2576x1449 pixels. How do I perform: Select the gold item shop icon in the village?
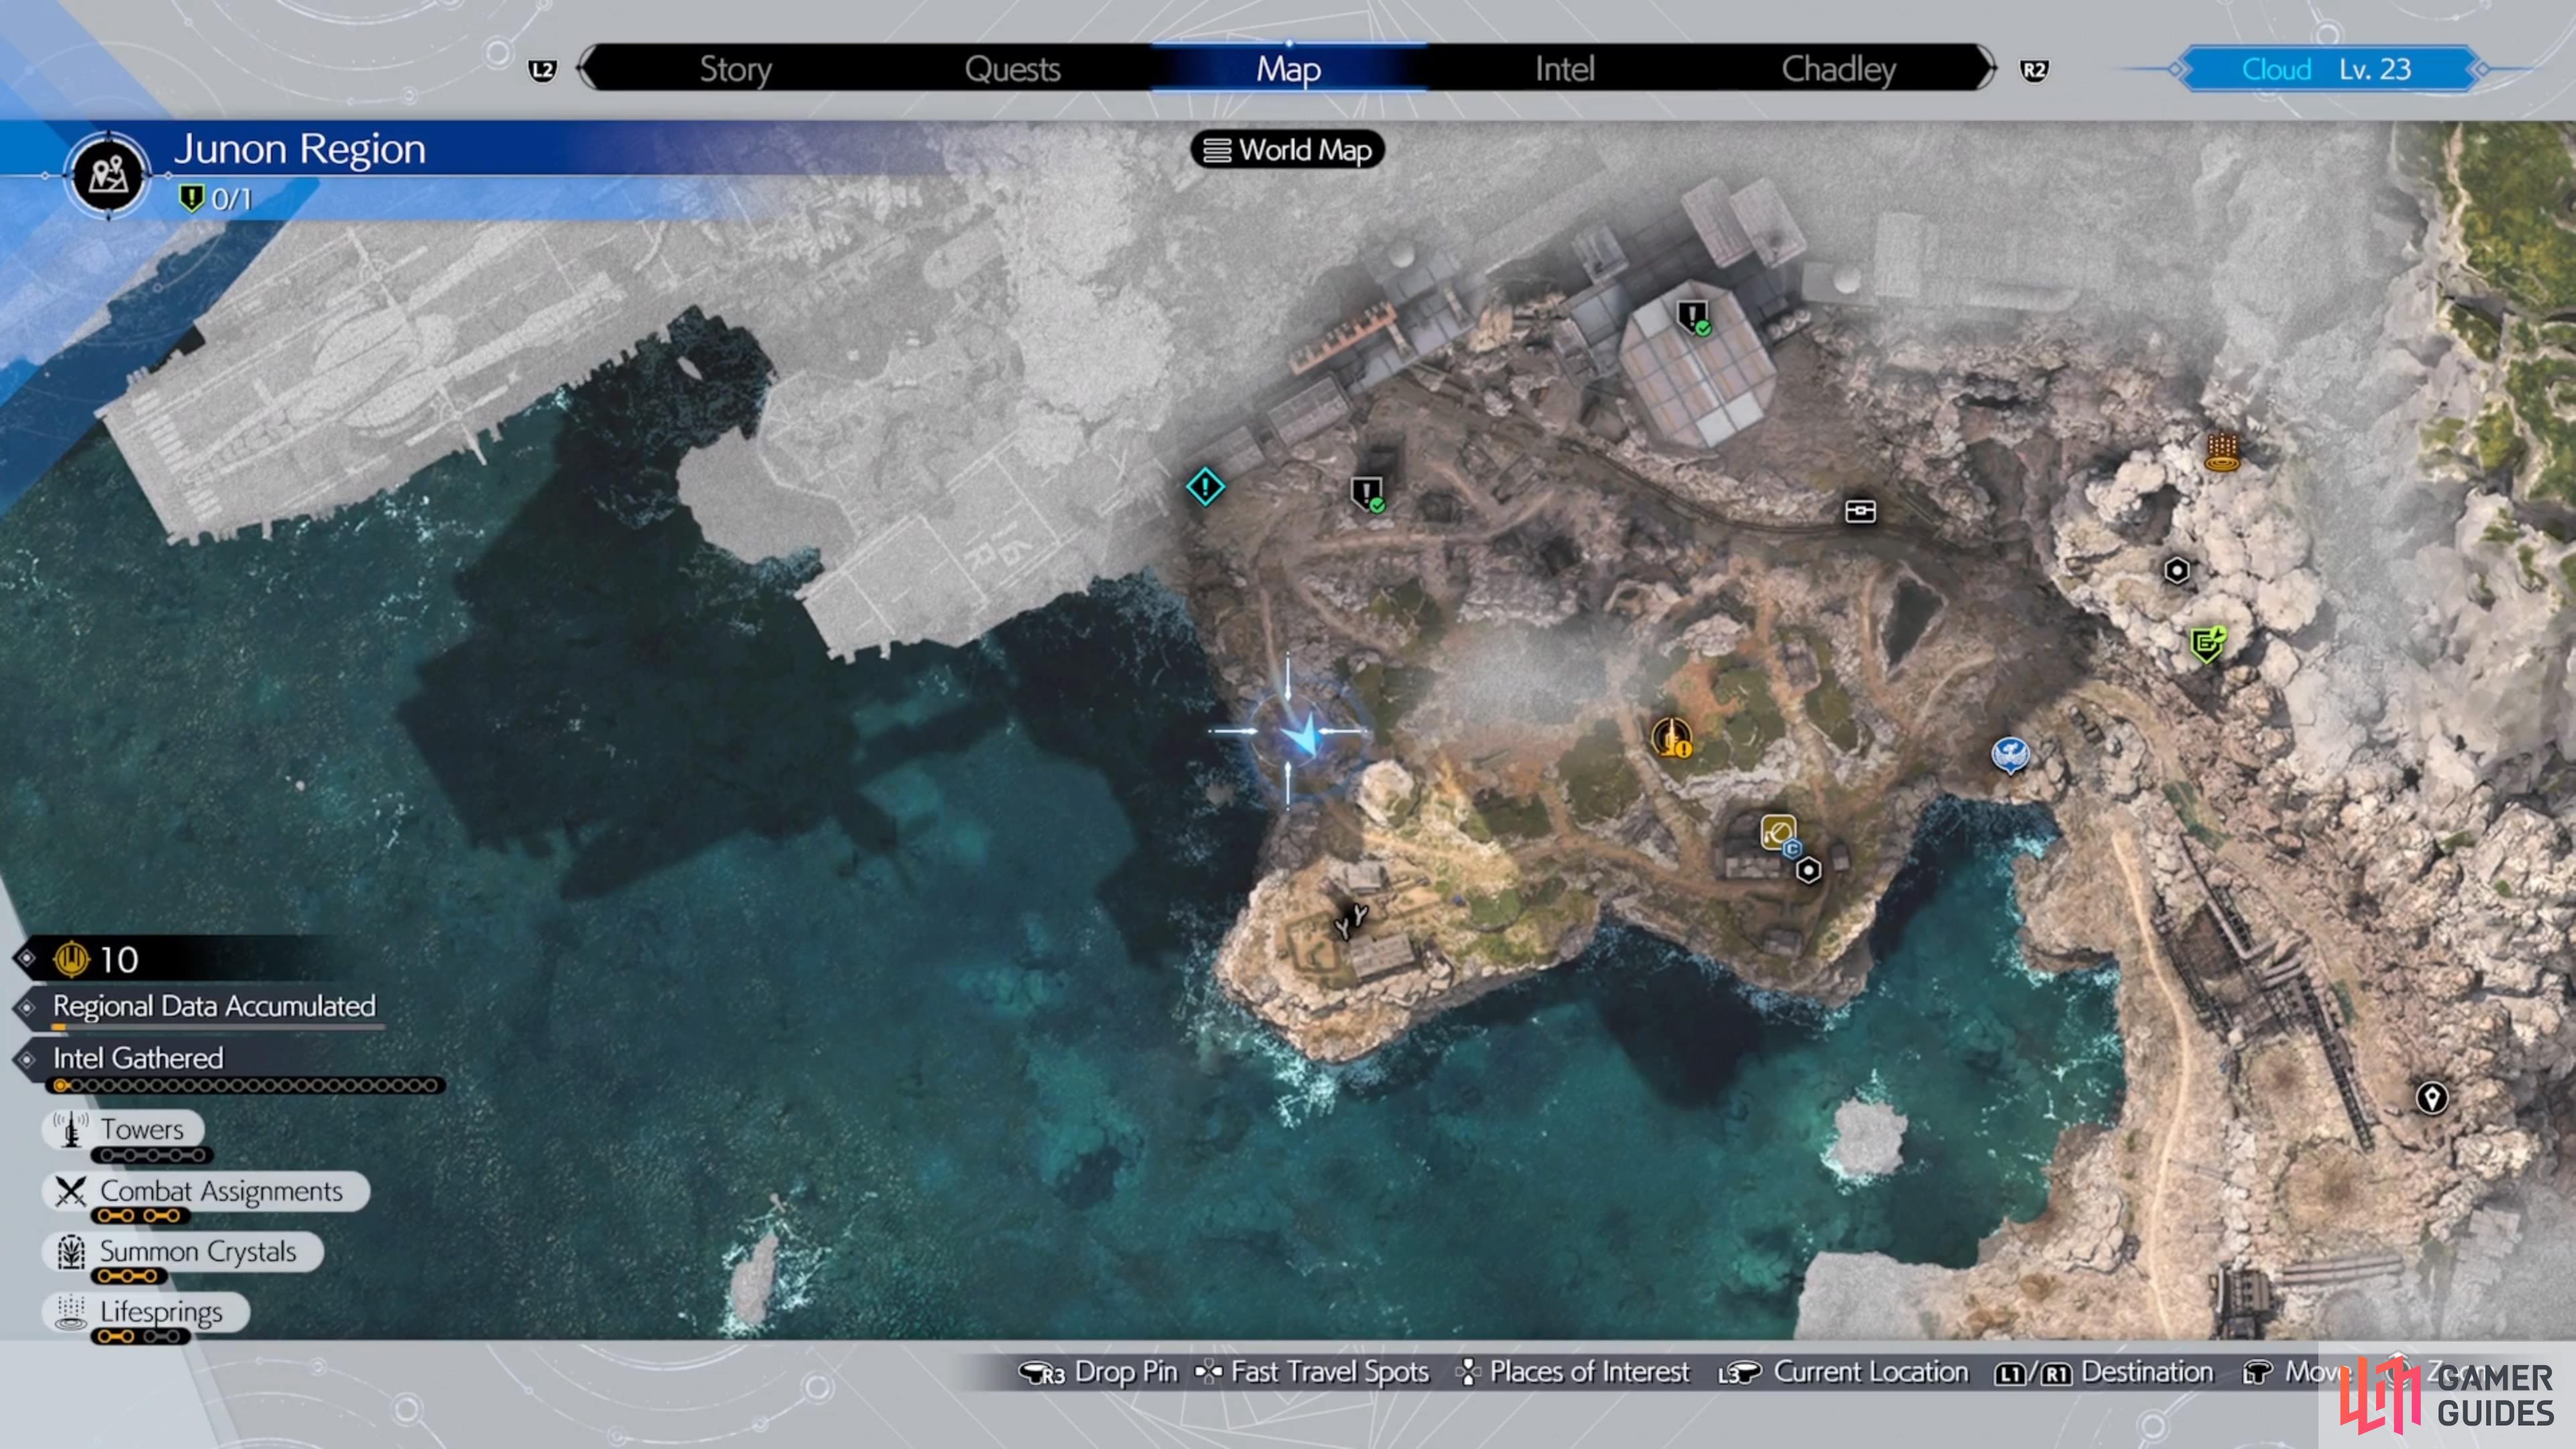point(1778,832)
